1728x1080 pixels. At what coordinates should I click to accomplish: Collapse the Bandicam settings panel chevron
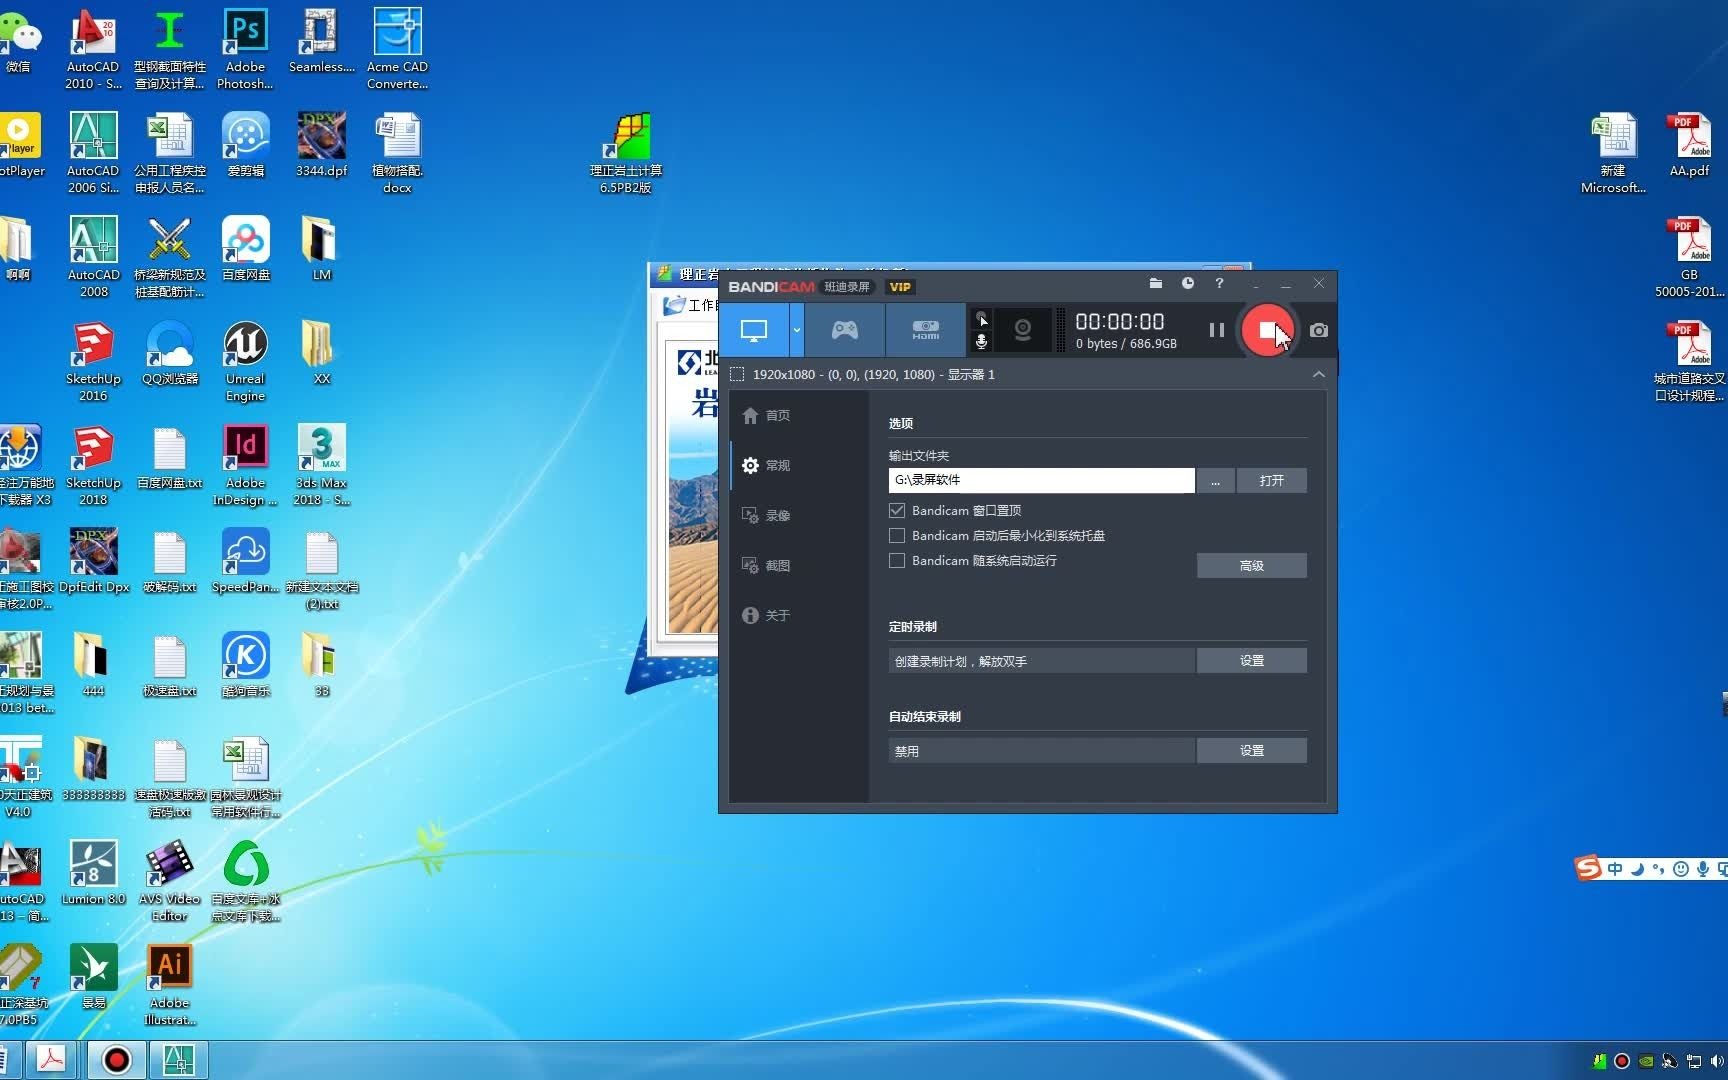click(x=1318, y=374)
